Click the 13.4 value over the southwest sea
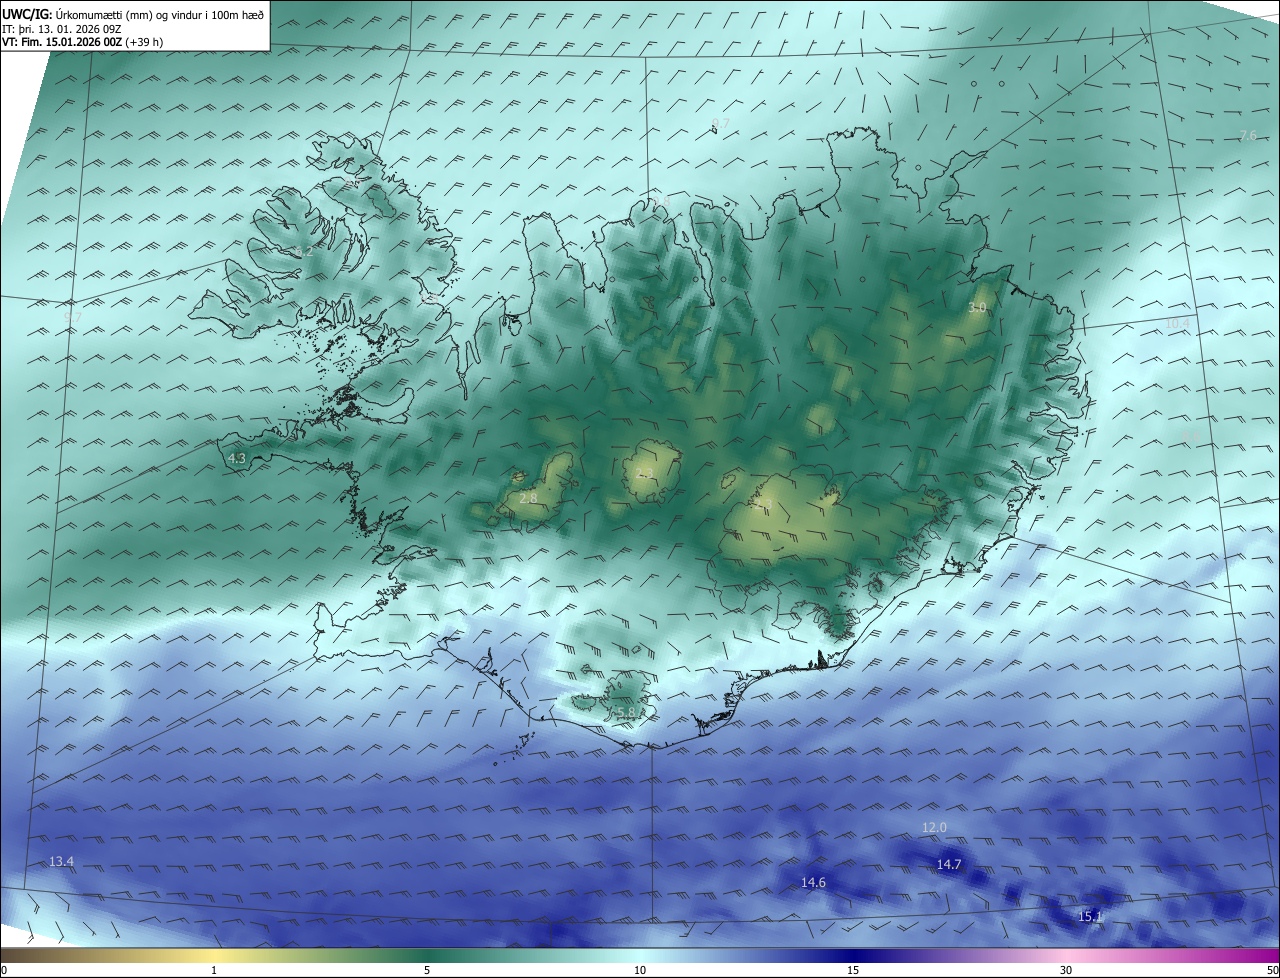This screenshot has height=978, width=1280. [x=61, y=861]
